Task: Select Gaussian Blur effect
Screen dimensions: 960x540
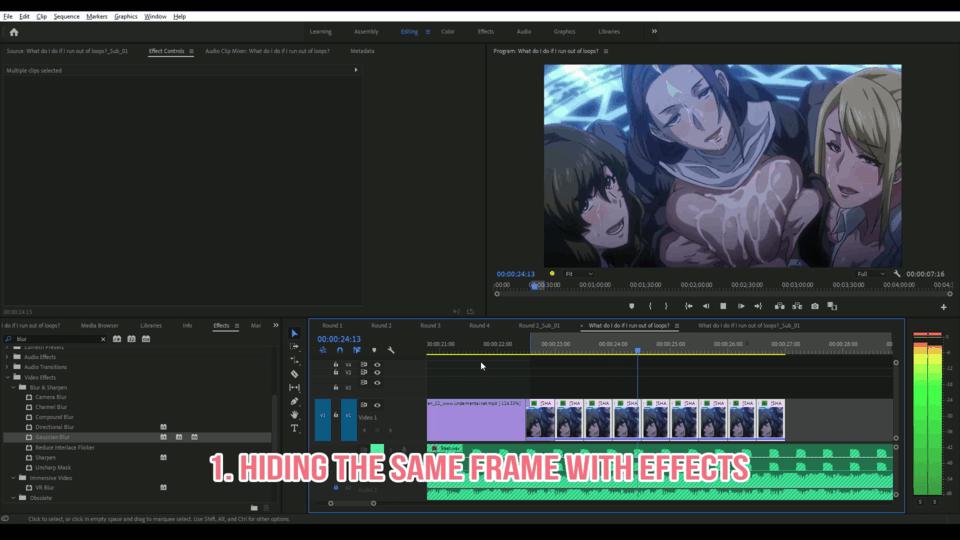Action: (x=53, y=437)
